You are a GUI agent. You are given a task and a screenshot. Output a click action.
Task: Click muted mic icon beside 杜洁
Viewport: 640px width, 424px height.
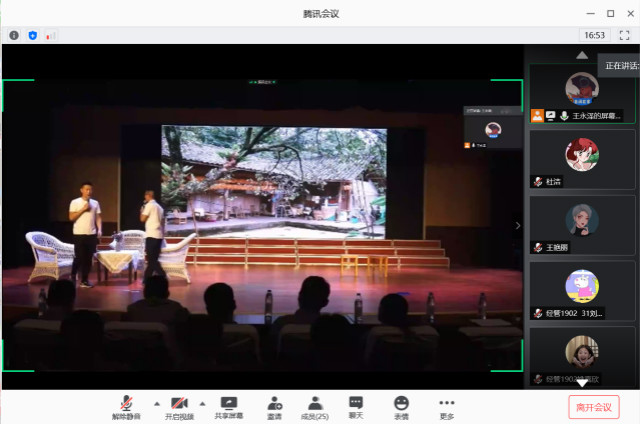click(x=538, y=182)
